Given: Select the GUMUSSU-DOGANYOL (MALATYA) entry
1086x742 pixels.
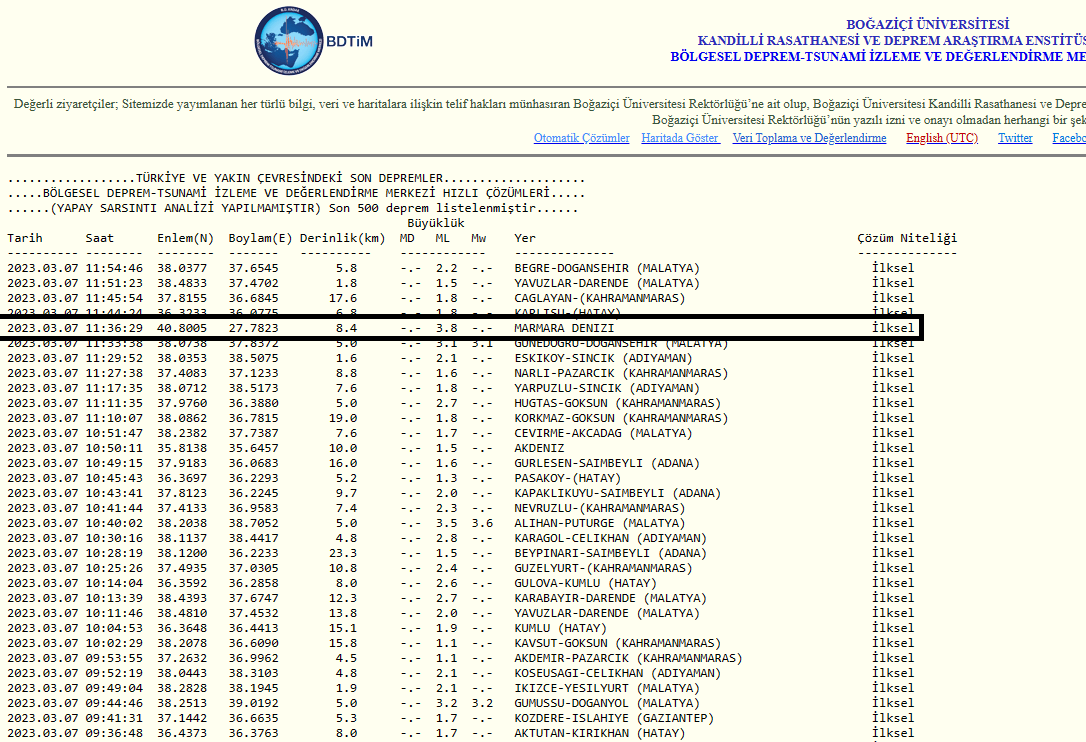Looking at the screenshot, I should [606, 703].
